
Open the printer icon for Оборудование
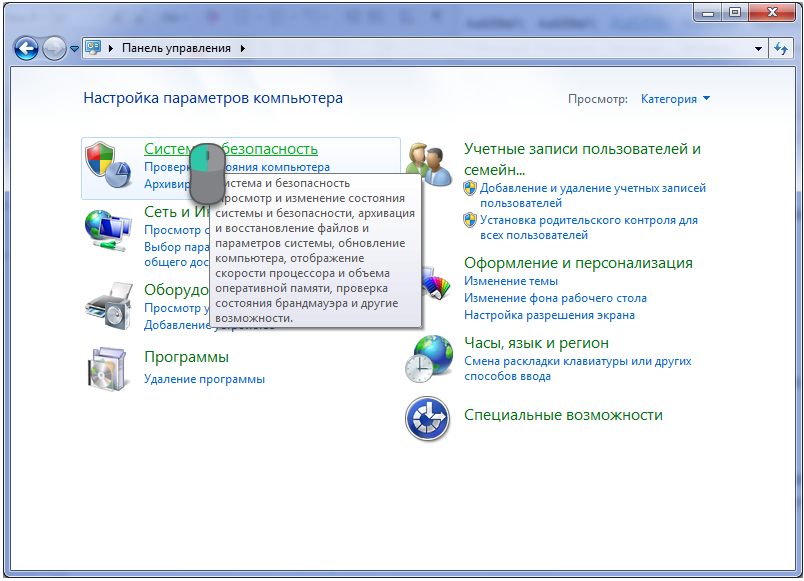click(x=108, y=304)
